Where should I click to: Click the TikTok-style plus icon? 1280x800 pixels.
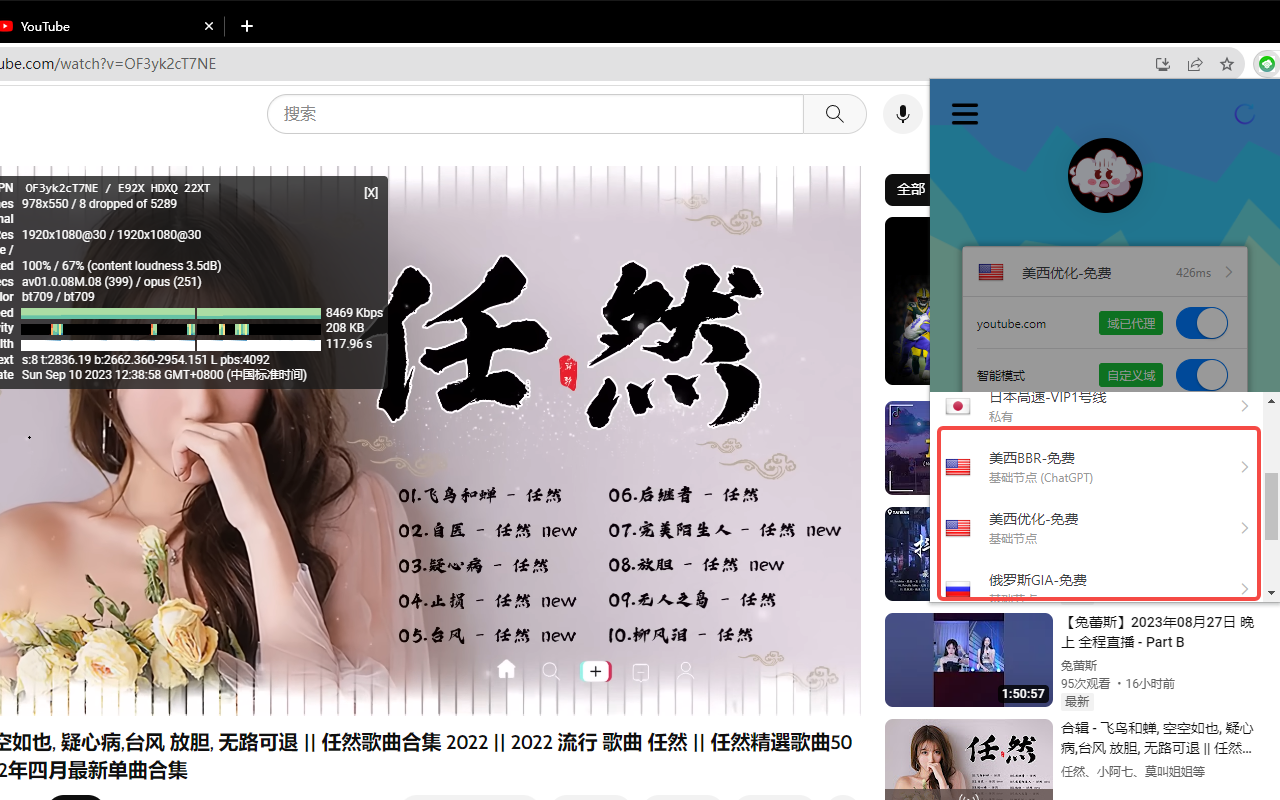tap(596, 670)
